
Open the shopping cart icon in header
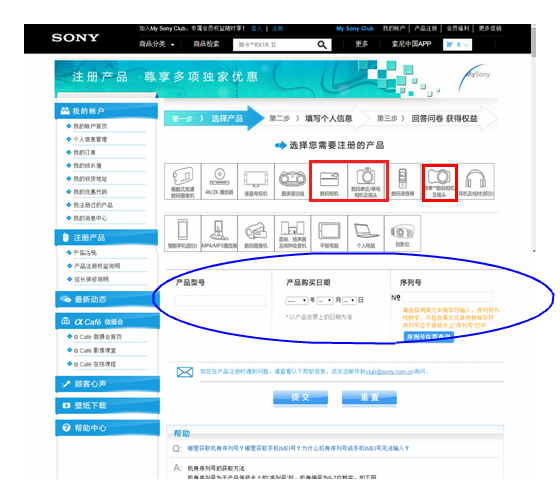tap(450, 45)
